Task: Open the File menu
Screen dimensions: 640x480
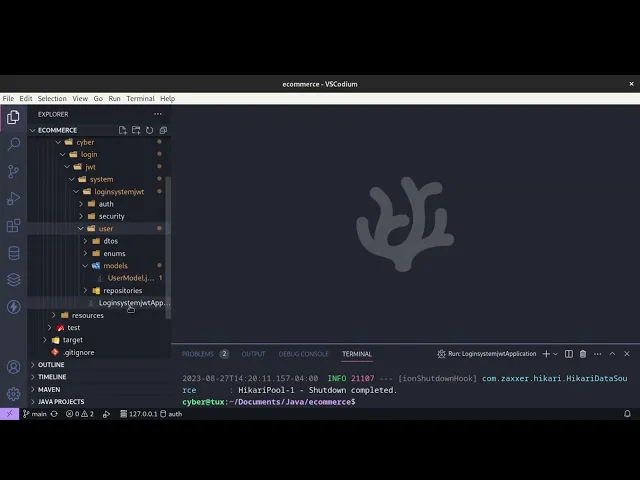Action: pyautogui.click(x=8, y=98)
